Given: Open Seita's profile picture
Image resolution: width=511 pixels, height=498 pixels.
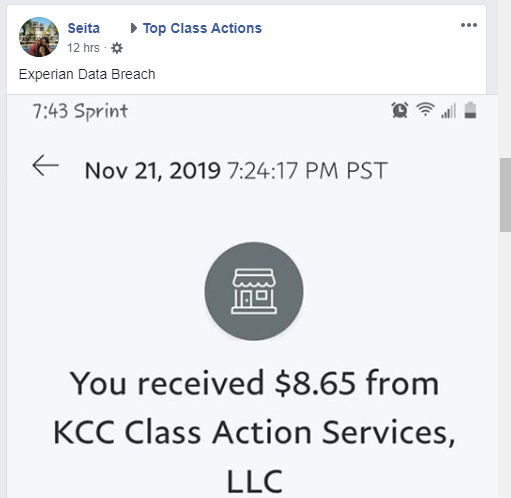Looking at the screenshot, I should (39, 37).
